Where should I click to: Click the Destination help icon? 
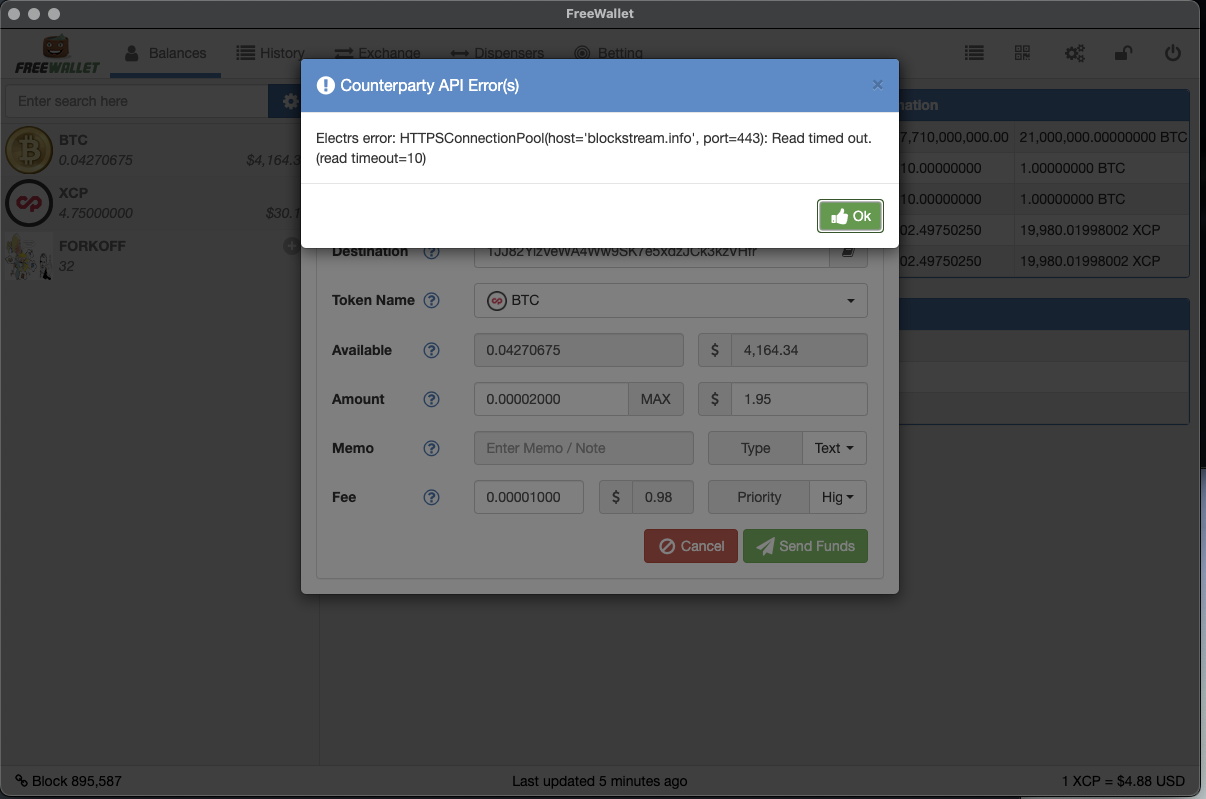coord(431,251)
